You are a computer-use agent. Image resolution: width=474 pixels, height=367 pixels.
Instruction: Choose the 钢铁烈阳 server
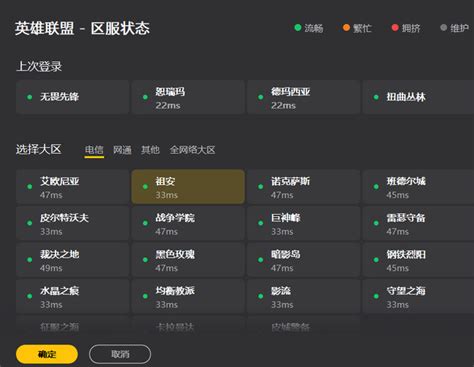click(418, 260)
